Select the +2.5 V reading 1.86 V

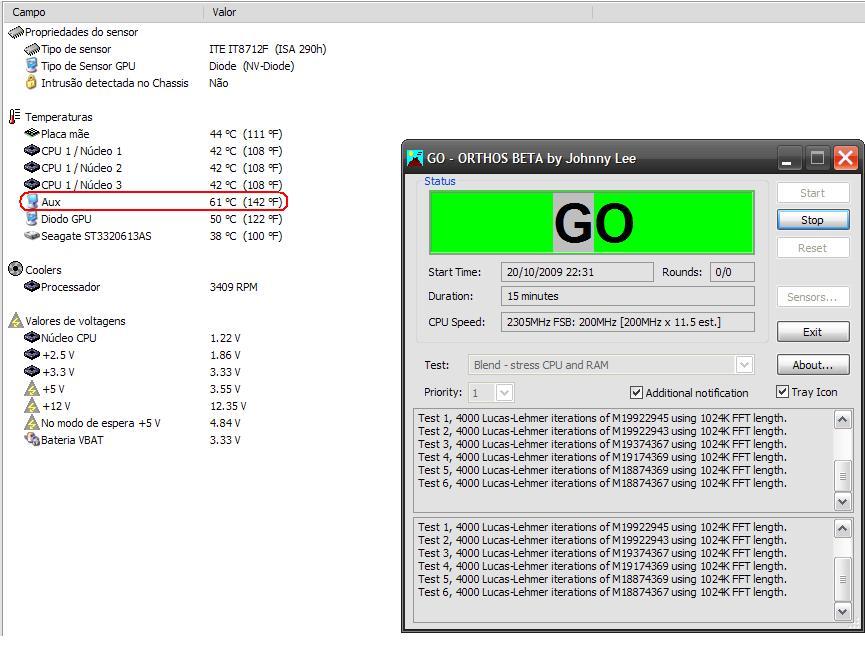pos(225,355)
